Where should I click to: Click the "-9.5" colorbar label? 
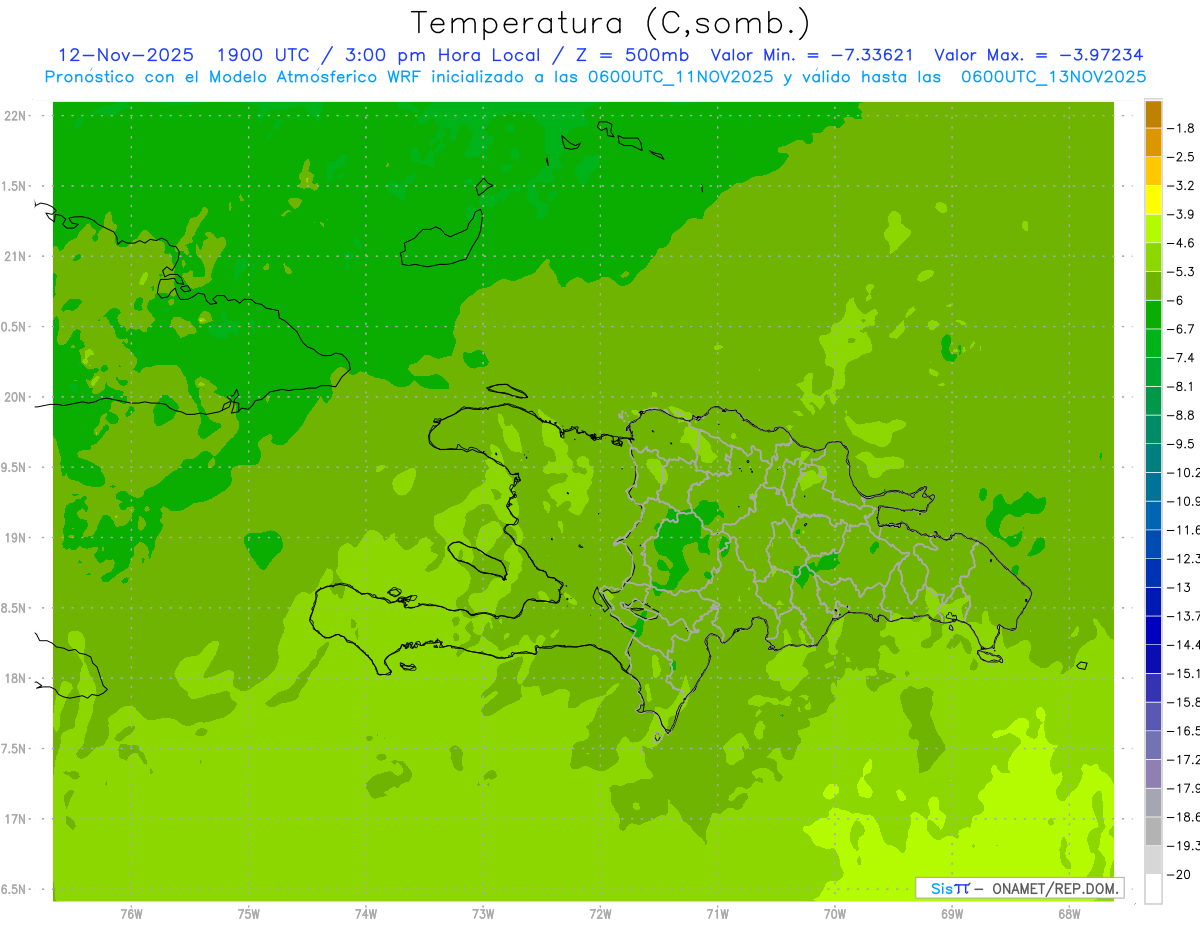1182,444
